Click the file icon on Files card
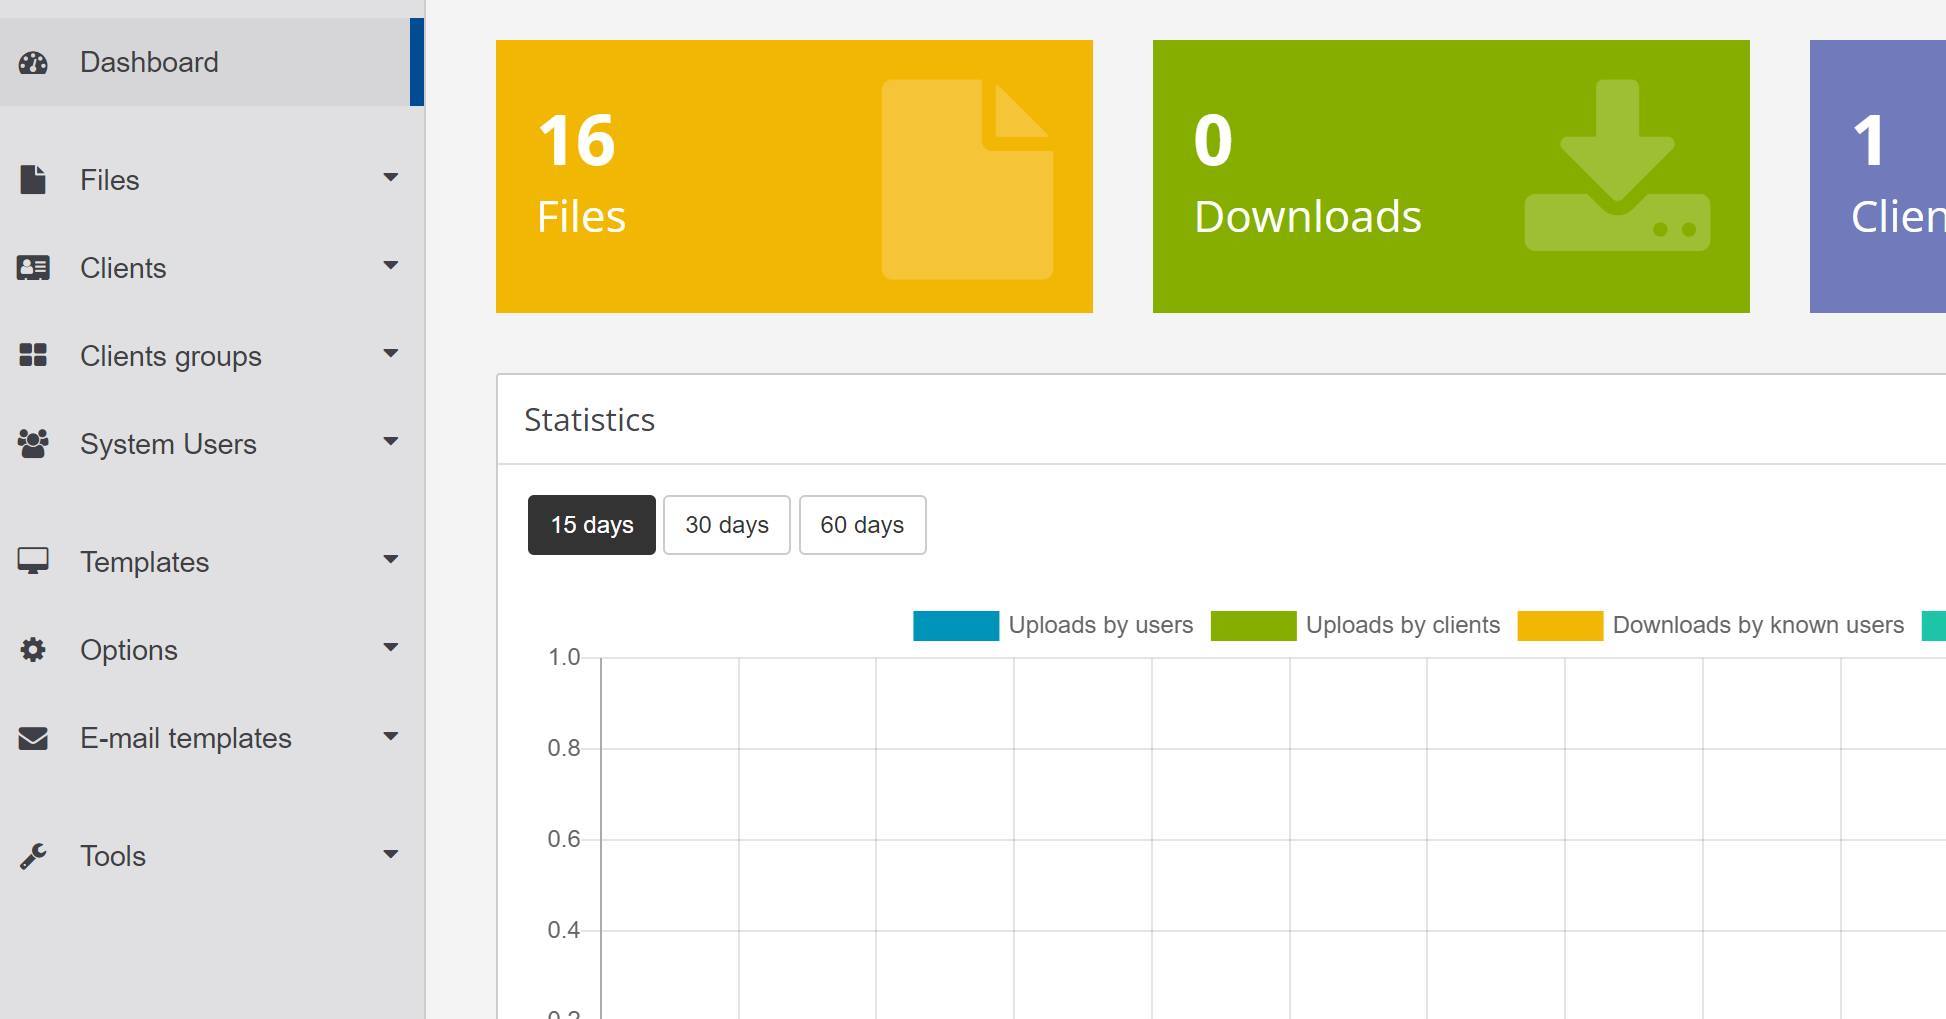This screenshot has height=1019, width=1946. (x=967, y=179)
